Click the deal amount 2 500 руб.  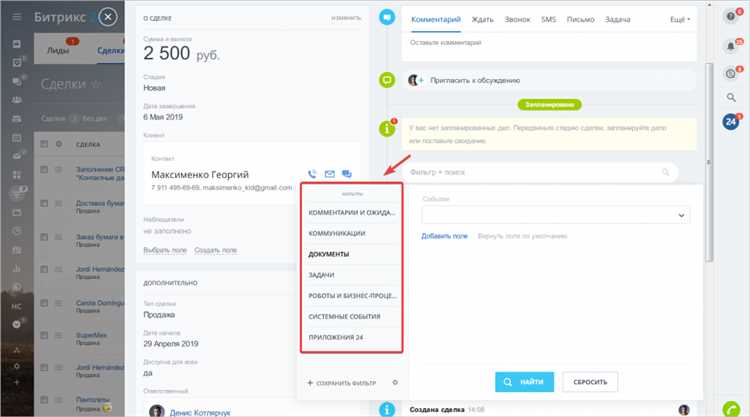coord(181,53)
